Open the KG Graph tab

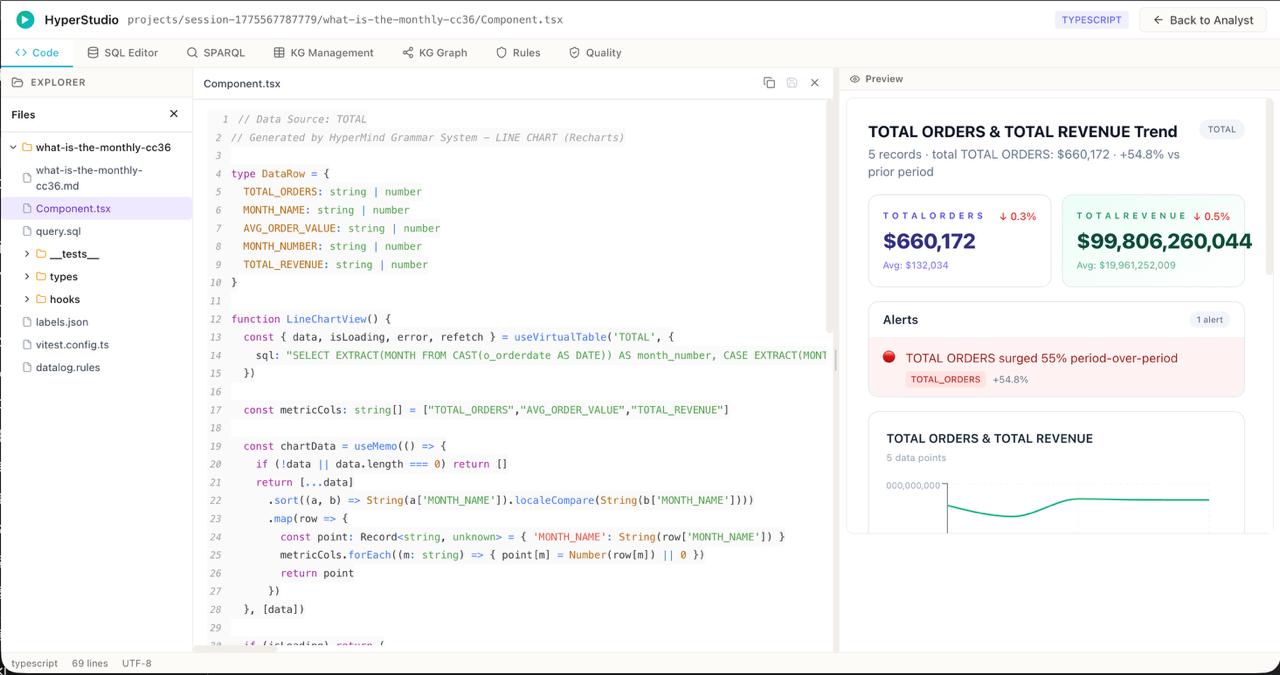pyautogui.click(x=435, y=53)
